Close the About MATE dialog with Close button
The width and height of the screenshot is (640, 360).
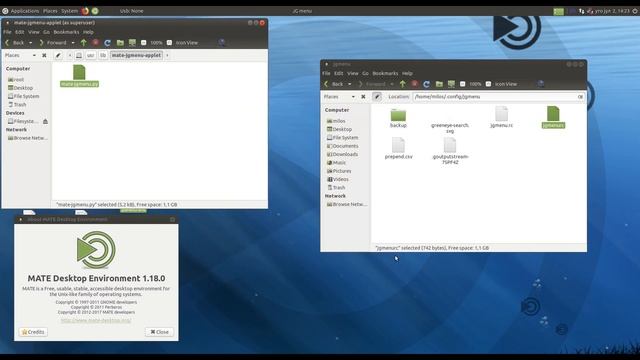(160, 332)
